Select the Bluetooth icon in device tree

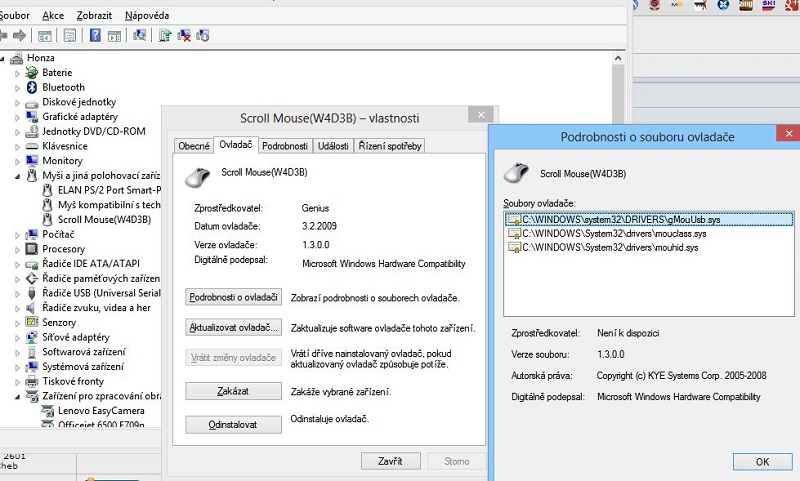click(x=32, y=88)
